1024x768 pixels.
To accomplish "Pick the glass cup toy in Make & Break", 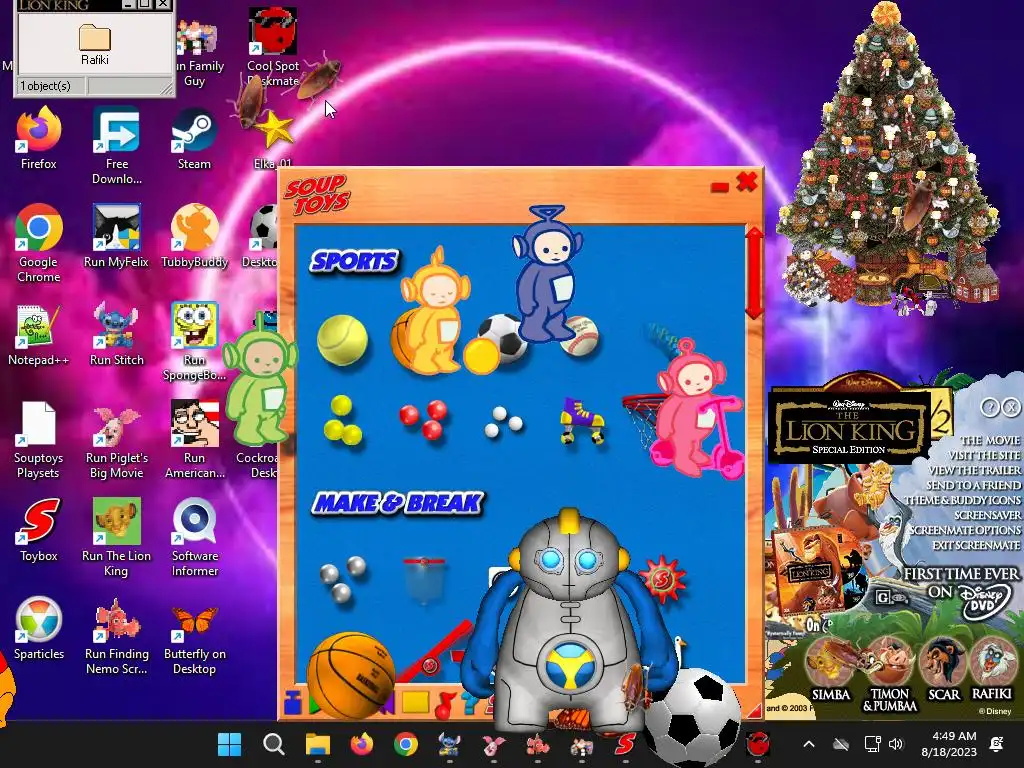I will coord(424,579).
